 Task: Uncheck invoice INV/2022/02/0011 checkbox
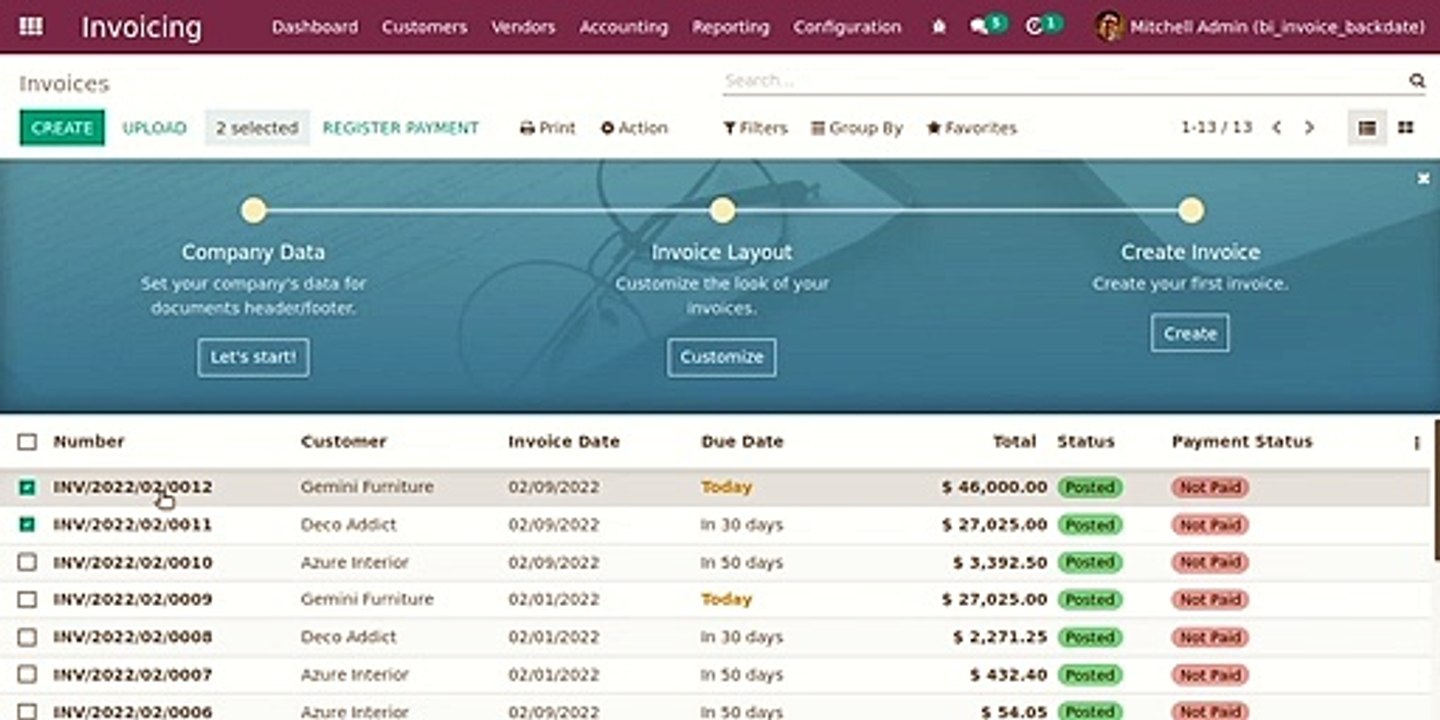27,525
